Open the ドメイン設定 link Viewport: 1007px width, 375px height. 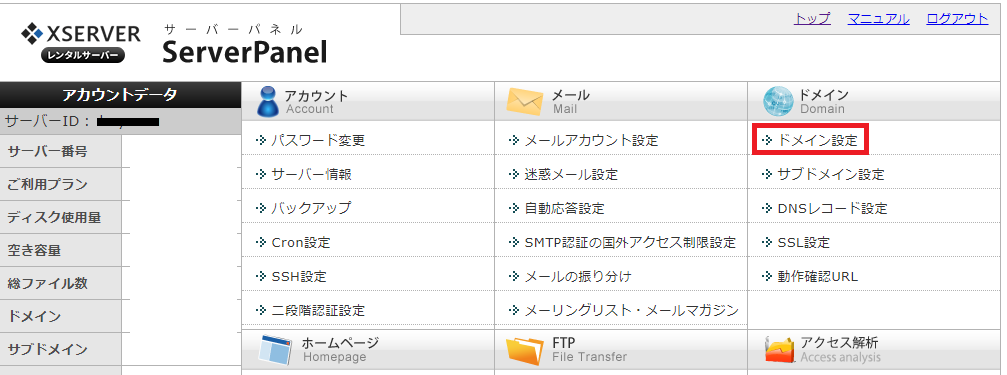tap(817, 140)
